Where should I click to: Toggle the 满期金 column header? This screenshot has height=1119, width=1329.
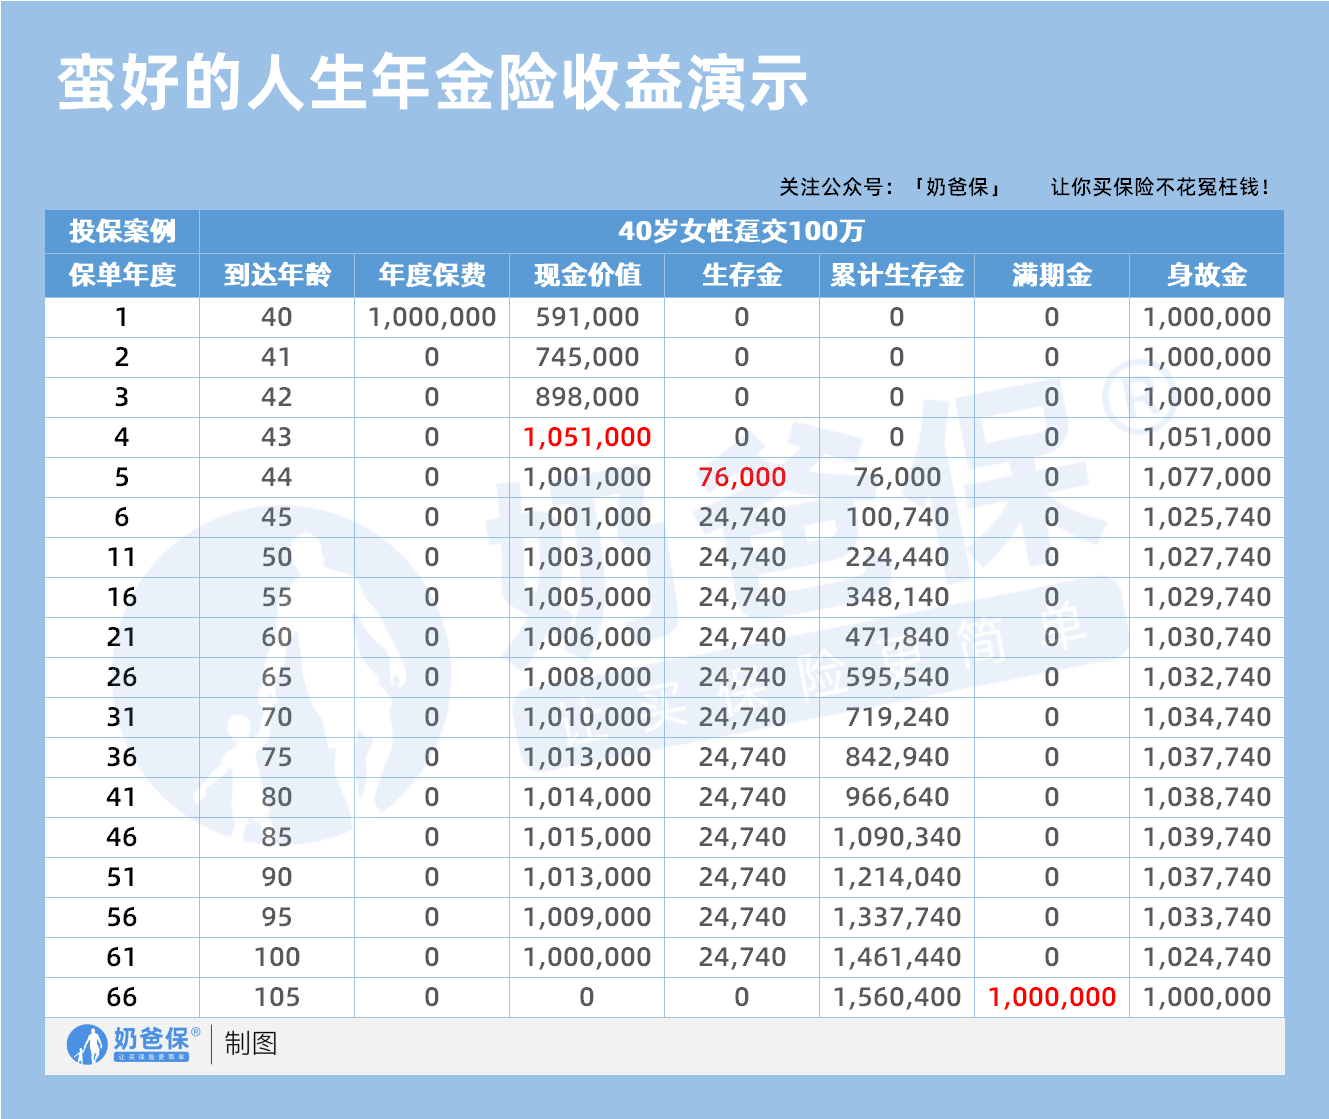tap(1049, 275)
